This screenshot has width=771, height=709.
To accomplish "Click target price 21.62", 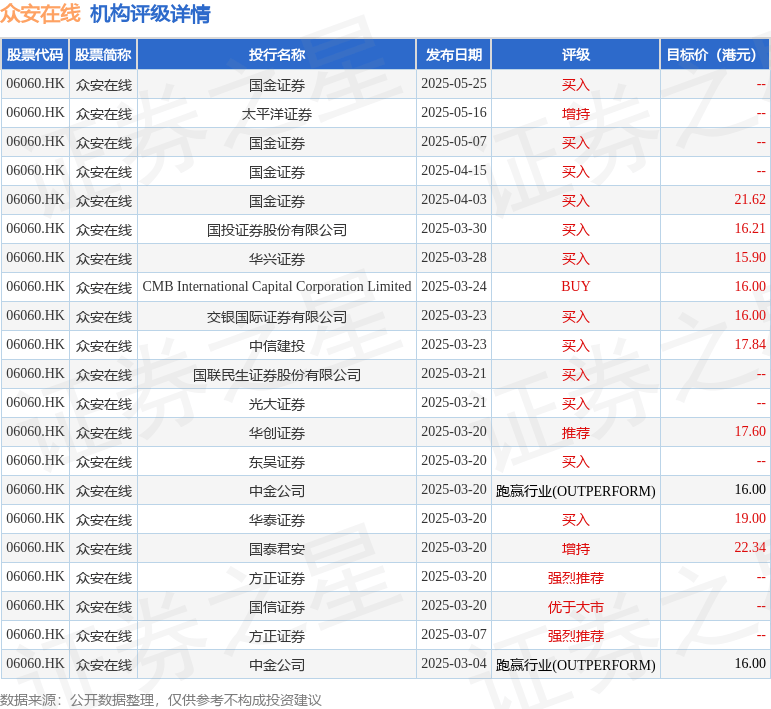I will click(x=750, y=200).
